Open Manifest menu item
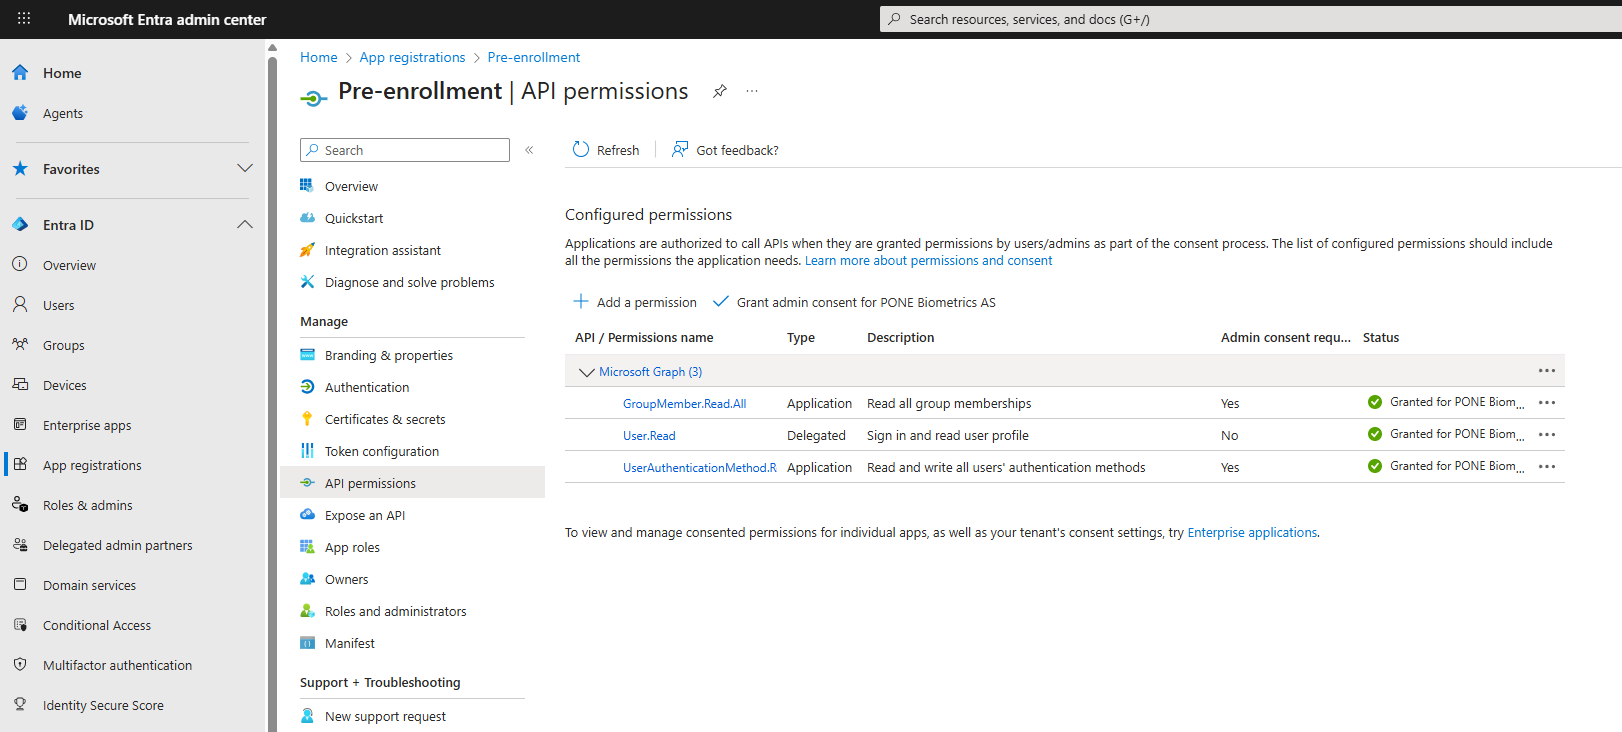1622x732 pixels. (350, 643)
